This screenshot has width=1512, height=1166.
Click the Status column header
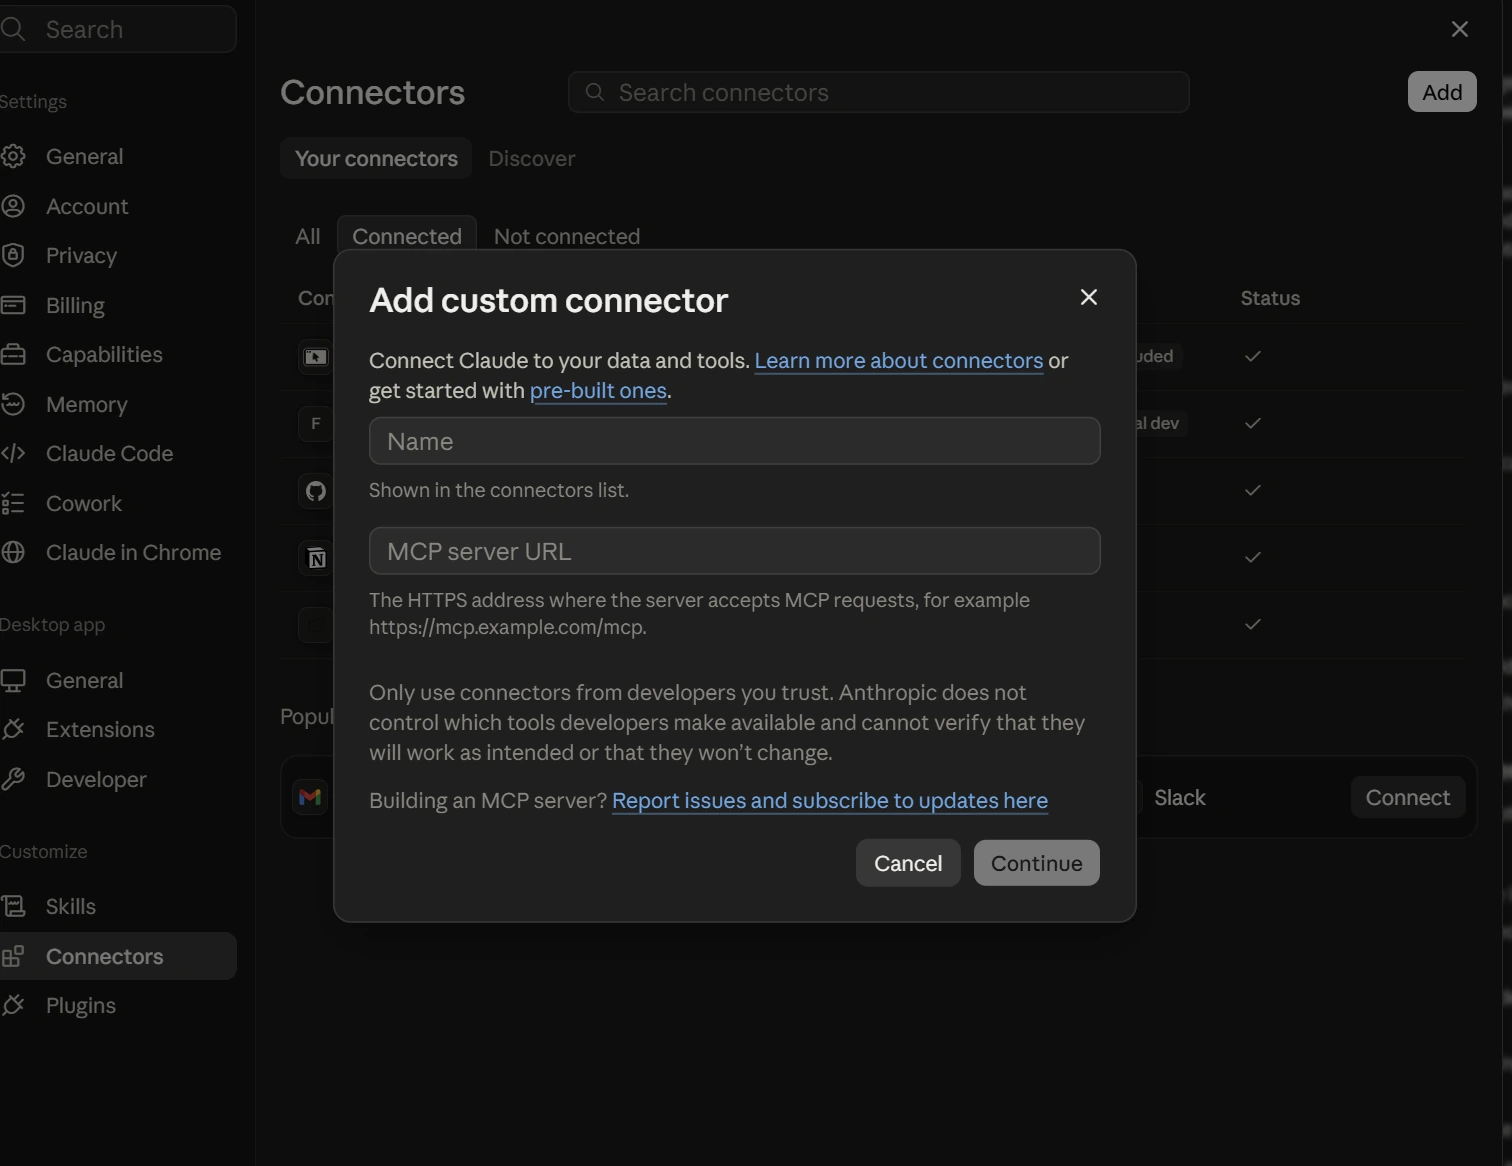(x=1270, y=298)
